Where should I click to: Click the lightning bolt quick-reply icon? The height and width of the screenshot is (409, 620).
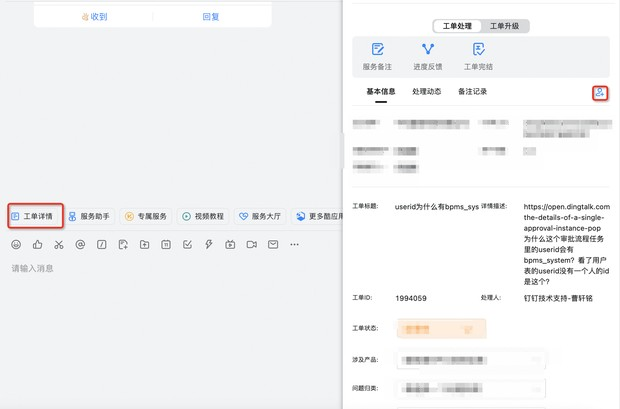(209, 245)
